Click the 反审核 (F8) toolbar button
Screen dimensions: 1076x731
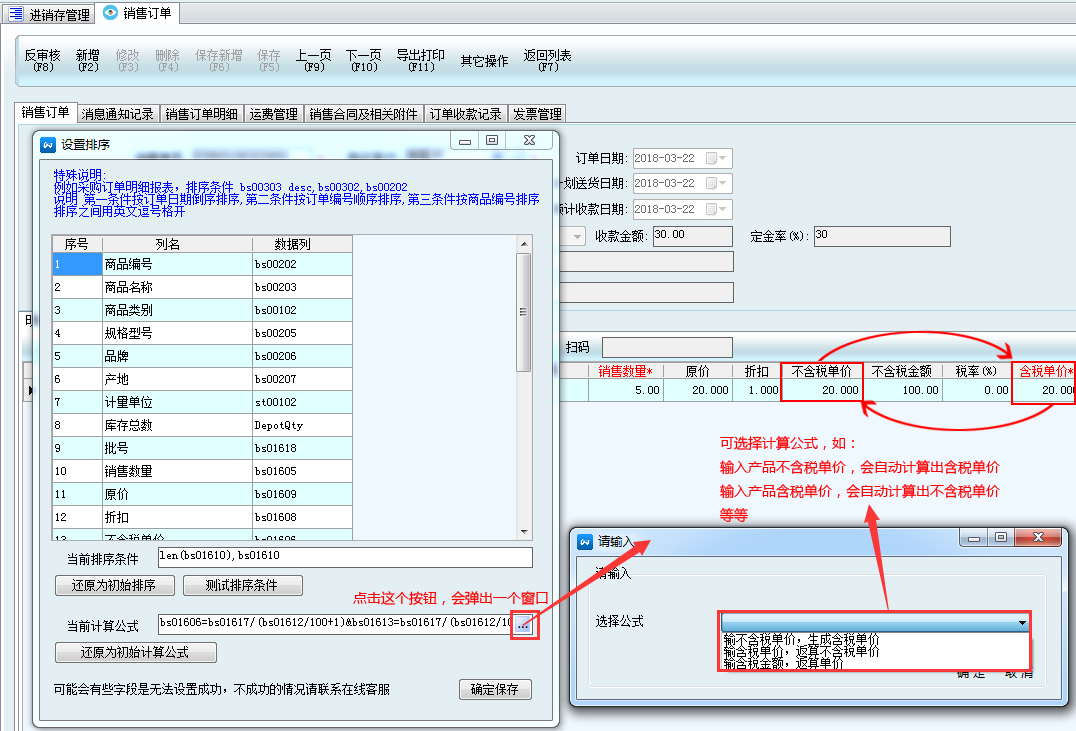click(42, 61)
